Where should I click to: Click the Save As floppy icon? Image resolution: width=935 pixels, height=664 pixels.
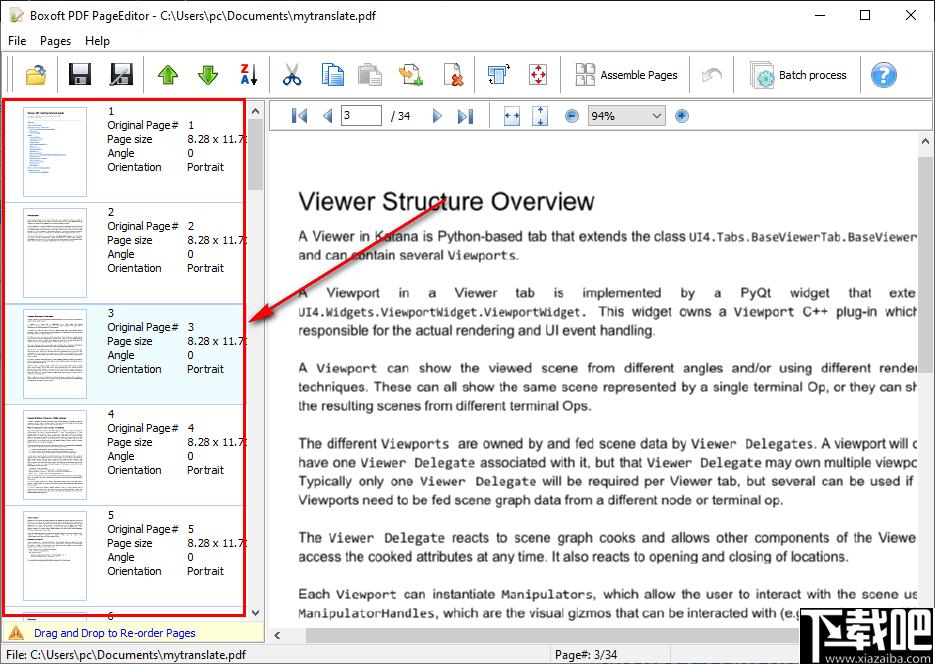coord(122,75)
